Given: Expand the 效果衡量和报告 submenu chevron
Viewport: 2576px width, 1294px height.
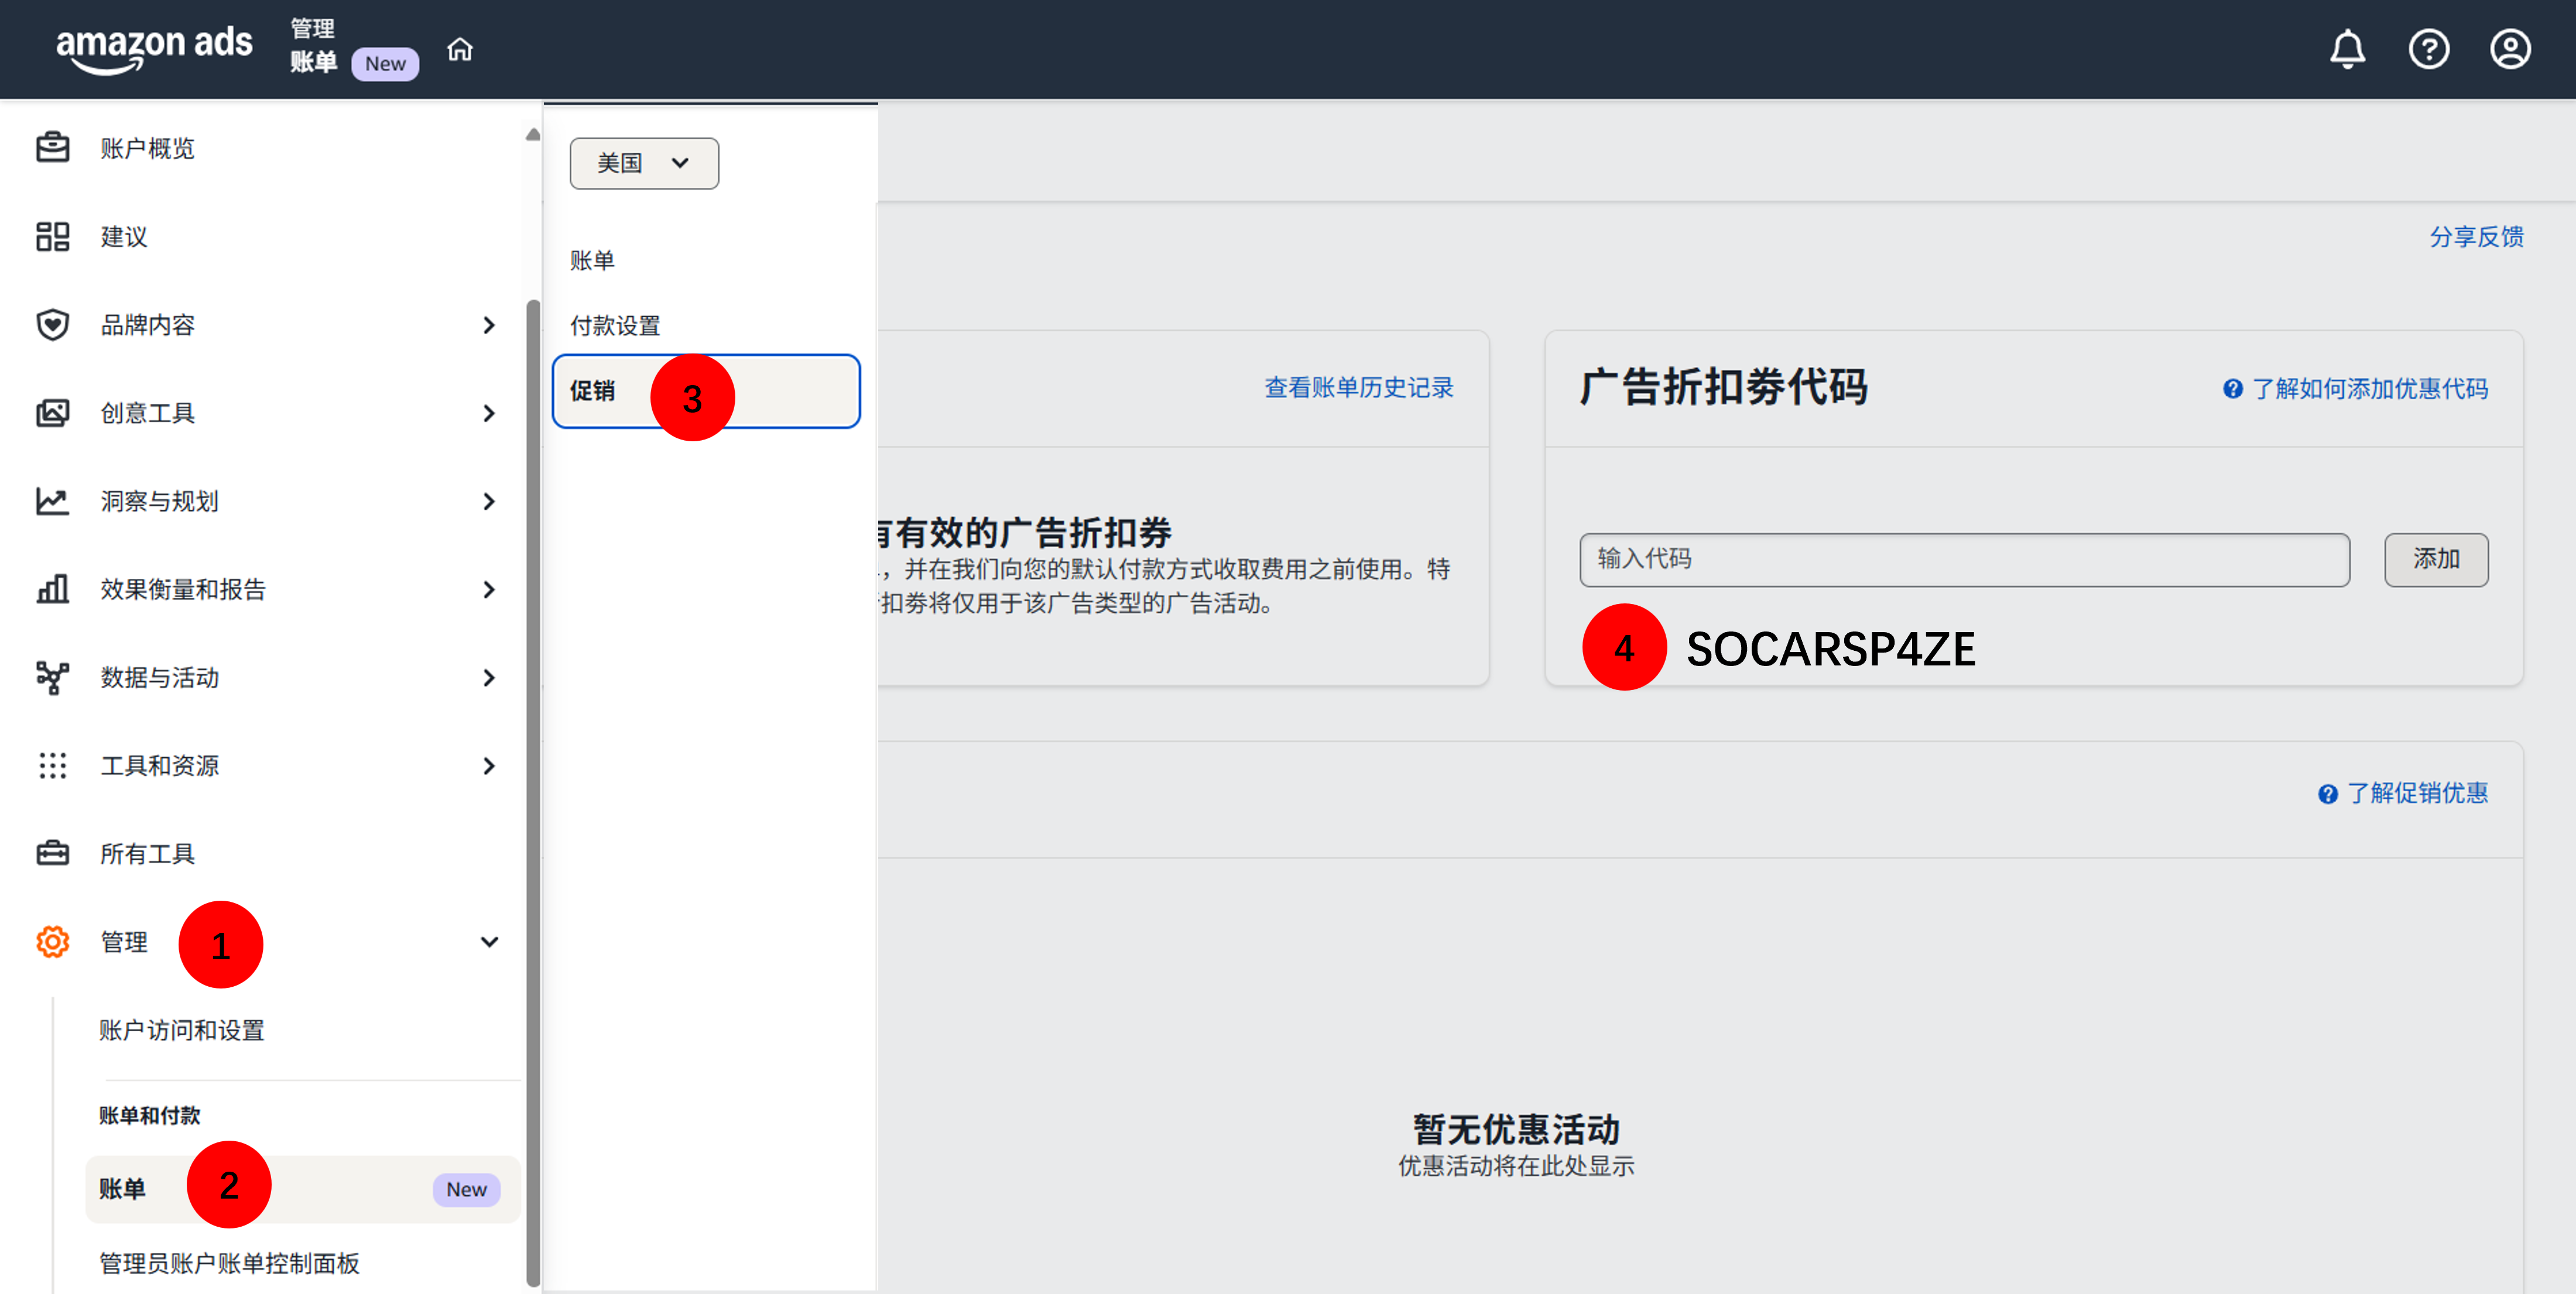Looking at the screenshot, I should tap(488, 589).
